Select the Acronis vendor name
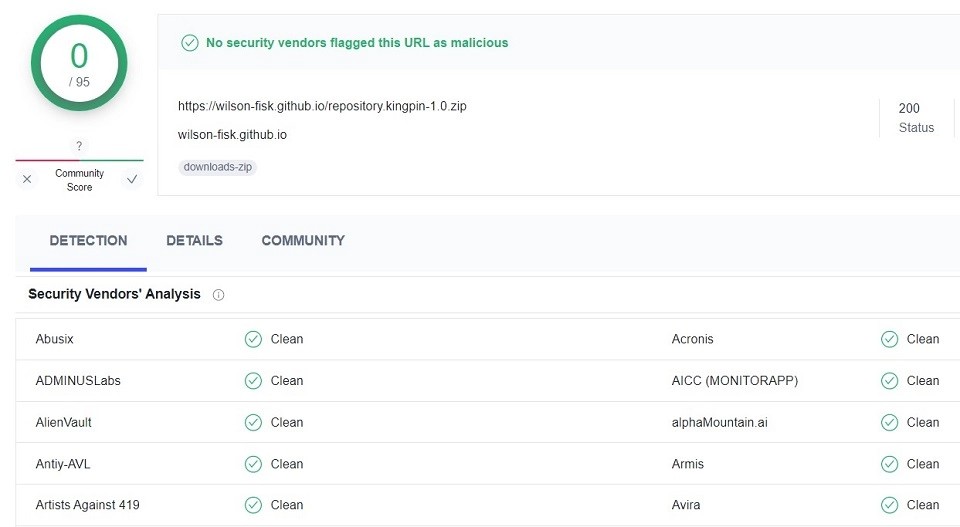Viewport: 960px width, 527px height. pos(692,339)
